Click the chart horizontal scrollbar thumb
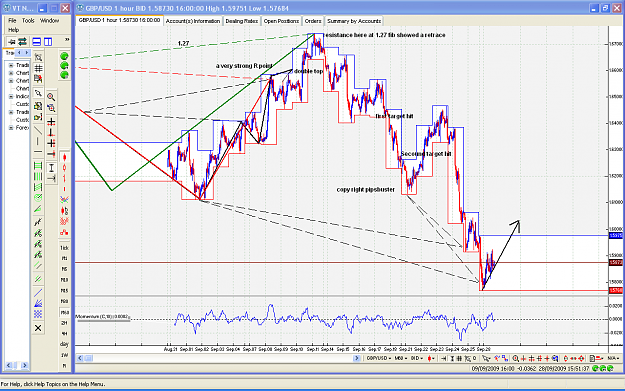The width and height of the screenshot is (625, 391). click(88, 358)
